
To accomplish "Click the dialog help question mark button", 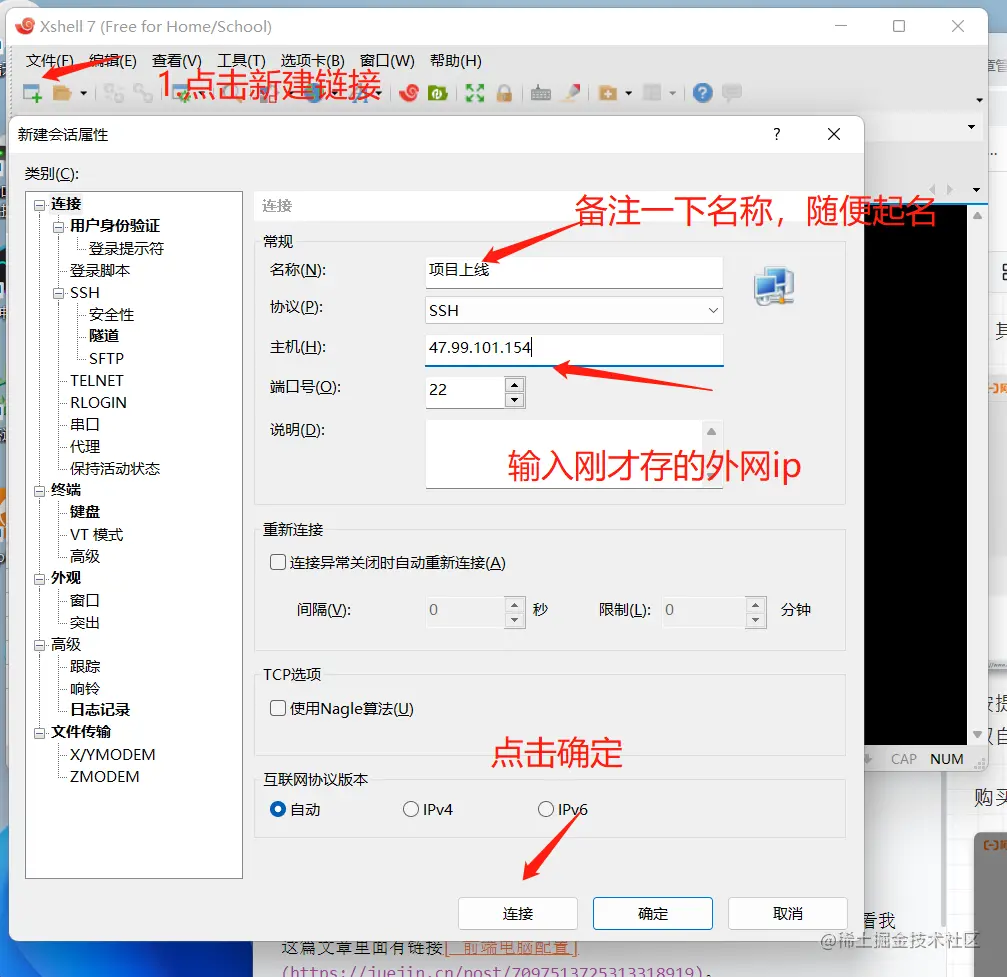I will point(777,134).
